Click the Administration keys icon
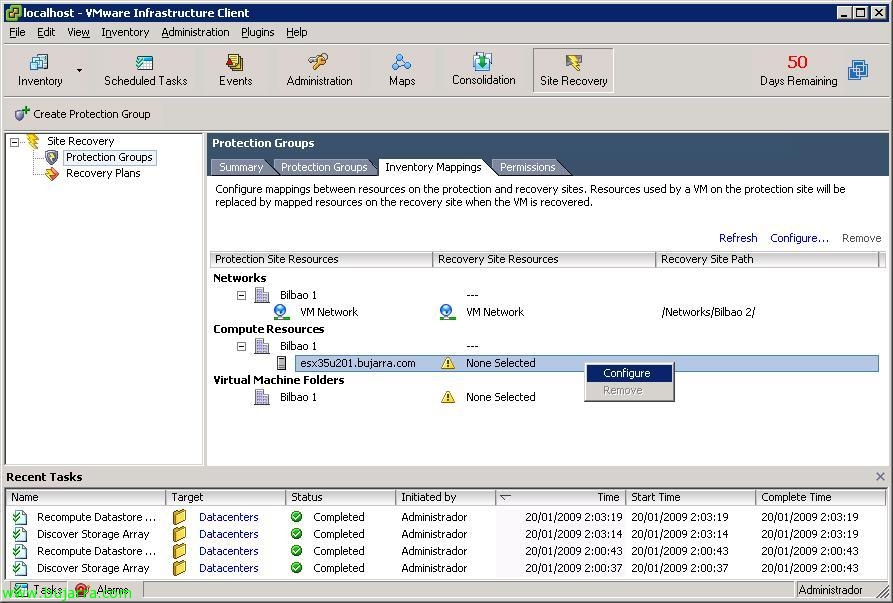This screenshot has width=893, height=603. coord(319,62)
